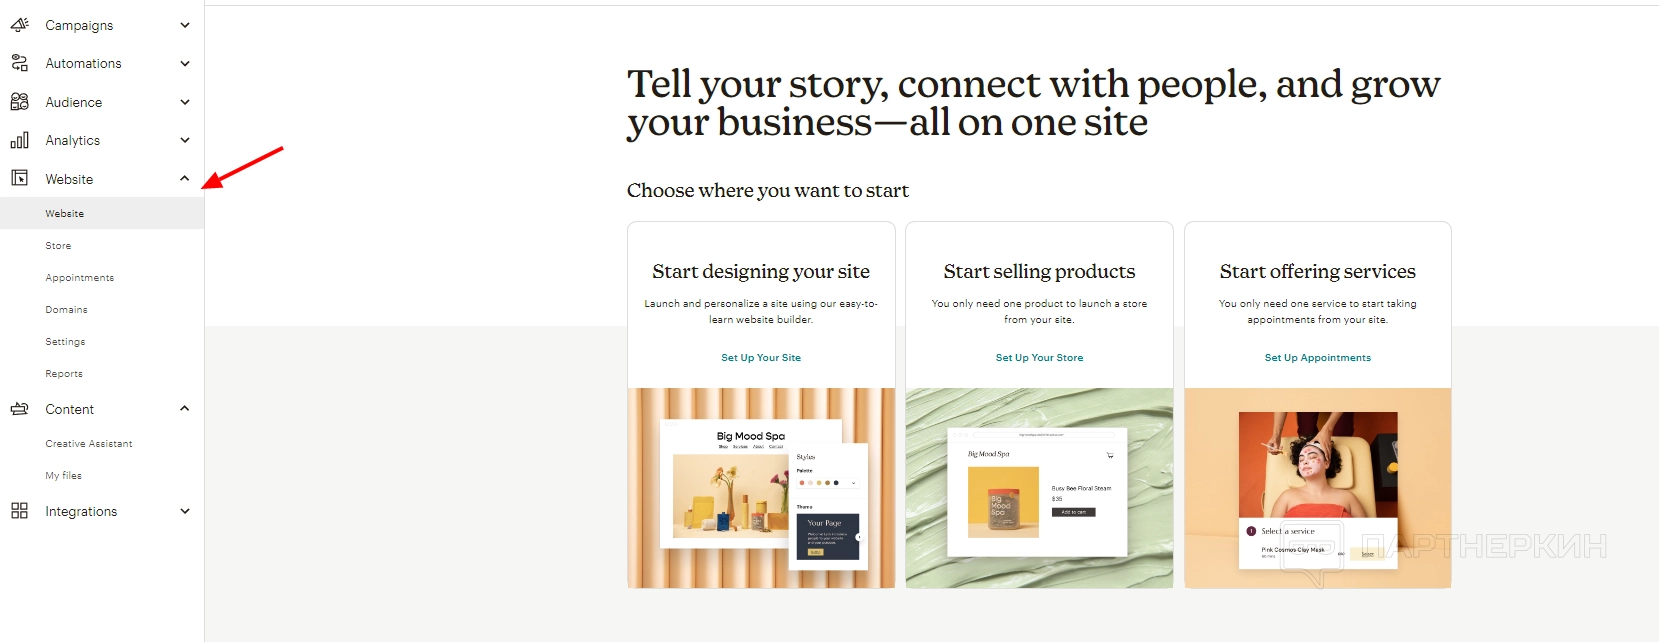The height and width of the screenshot is (642, 1659).
Task: Expand the Automations section chevron
Action: (x=184, y=63)
